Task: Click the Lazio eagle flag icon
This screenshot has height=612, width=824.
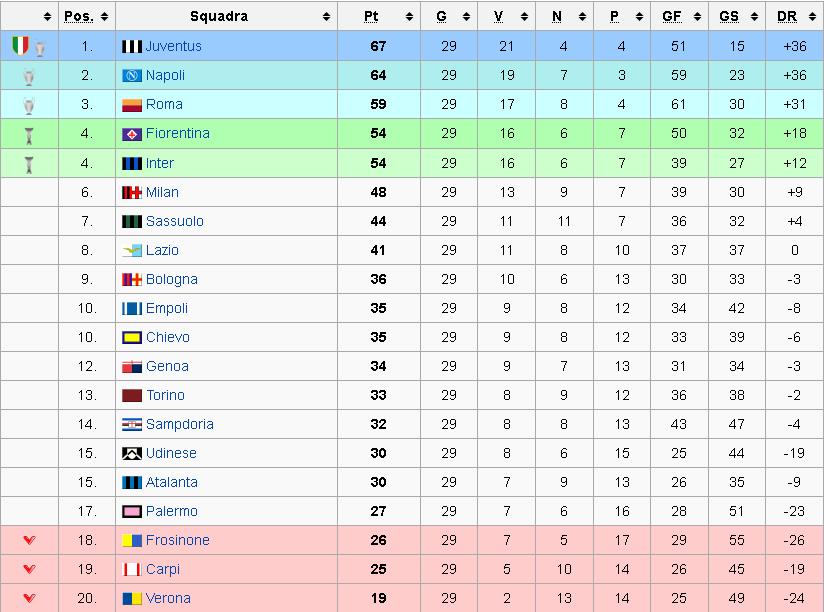Action: tap(132, 251)
